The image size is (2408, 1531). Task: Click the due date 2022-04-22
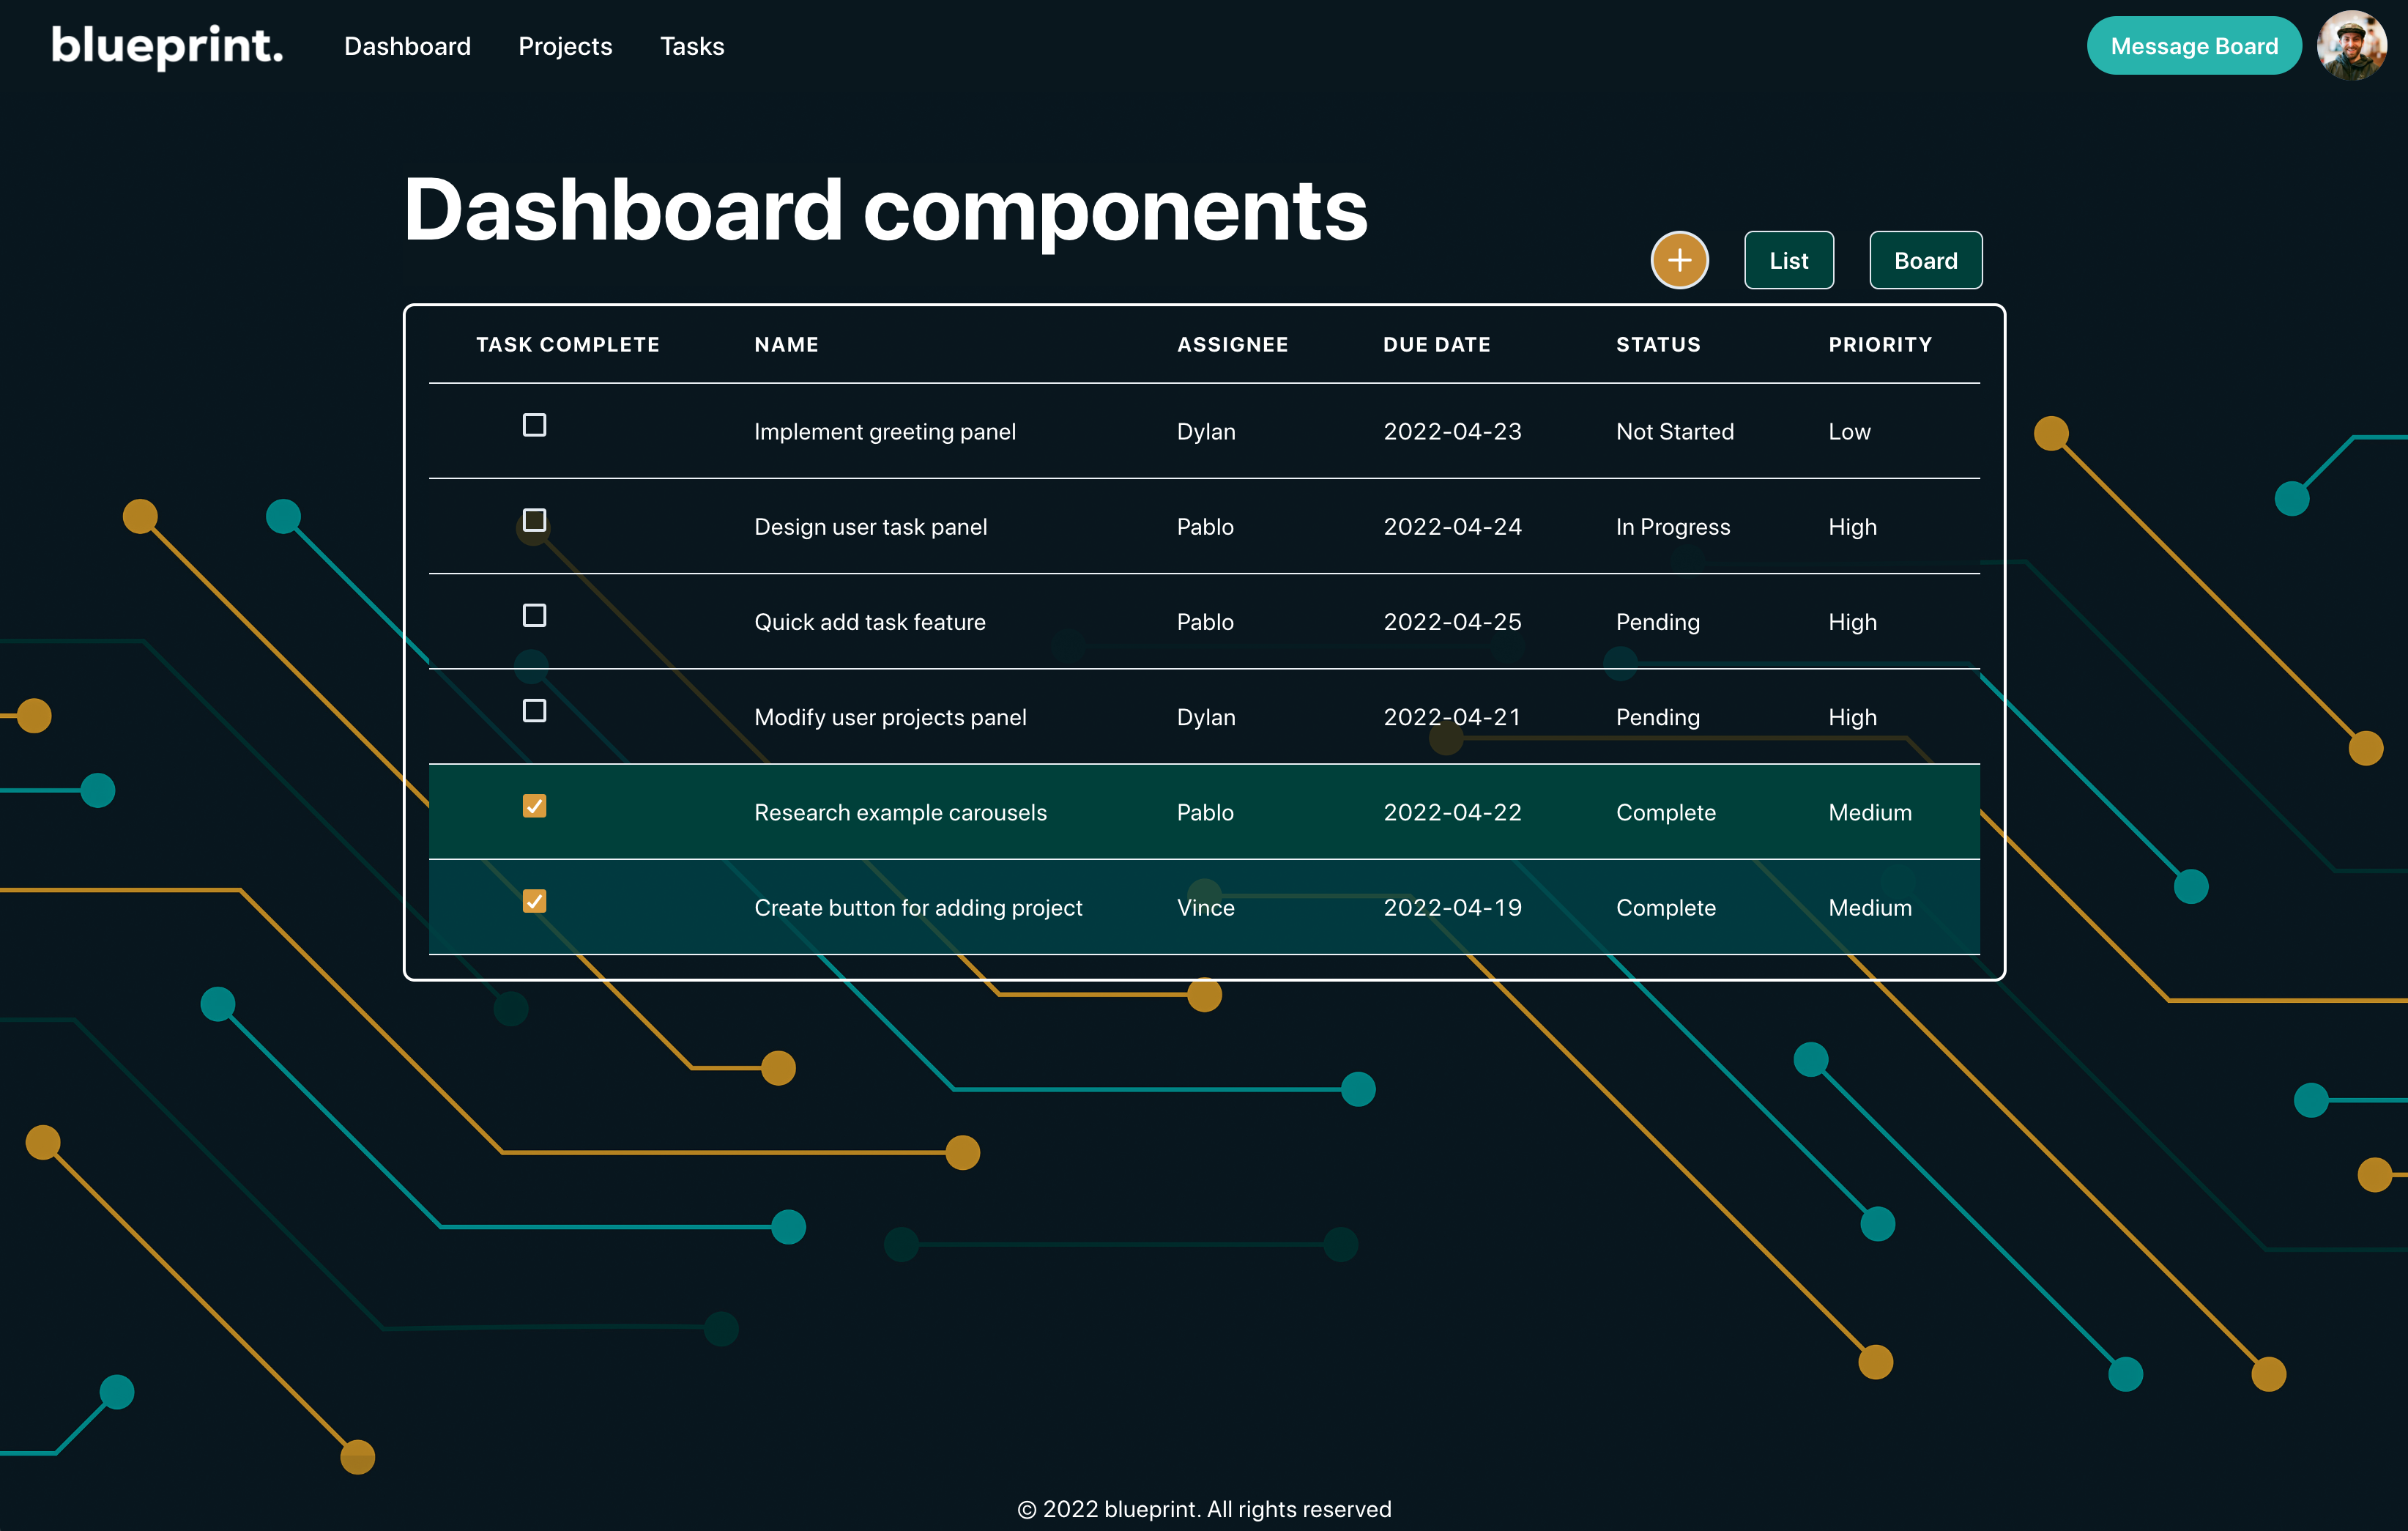tap(1452, 812)
